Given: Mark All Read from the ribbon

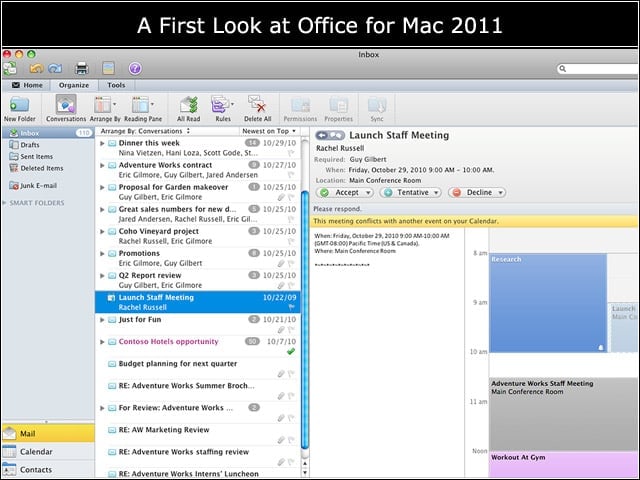Looking at the screenshot, I should [189, 109].
